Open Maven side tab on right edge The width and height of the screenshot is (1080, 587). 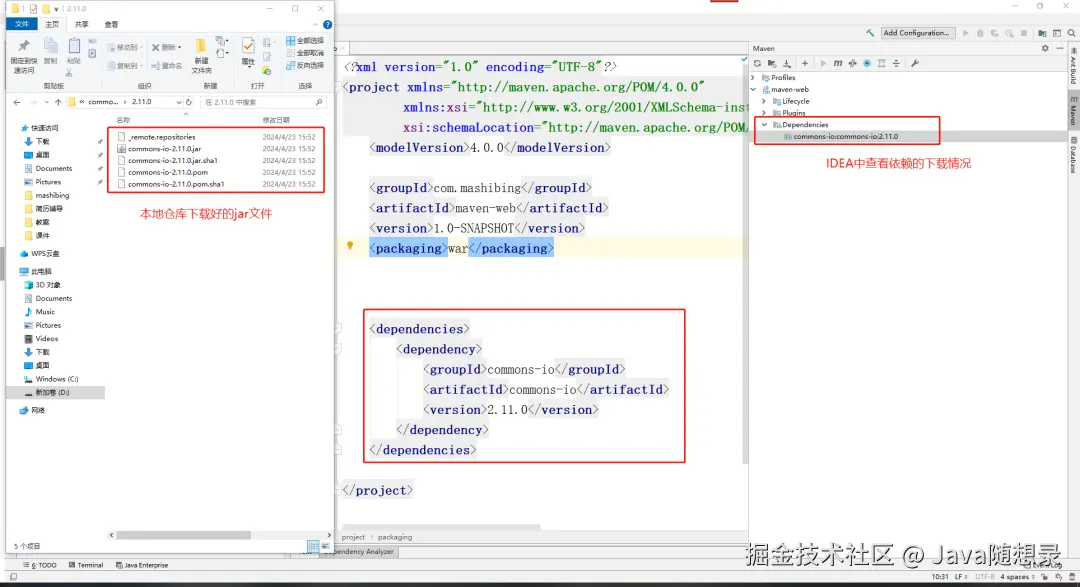pyautogui.click(x=1073, y=112)
